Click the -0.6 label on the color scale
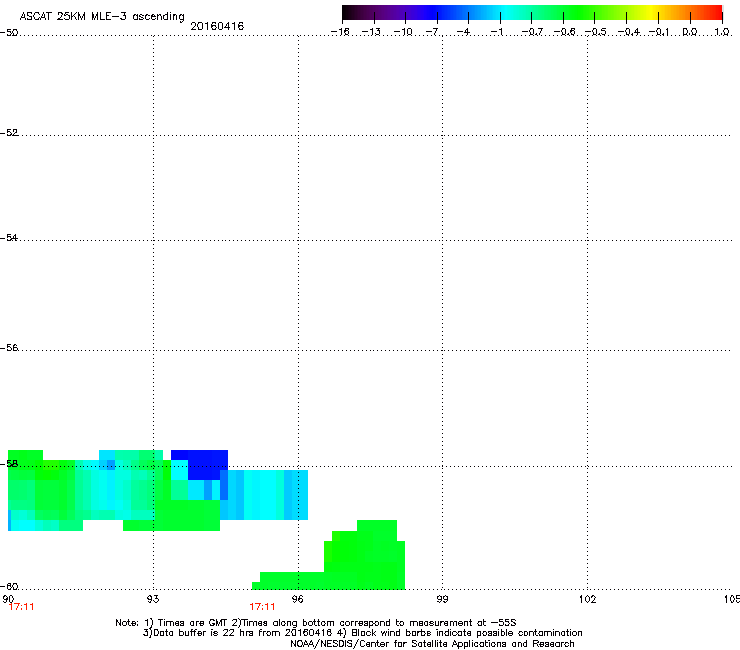This screenshot has height=650, width=740. click(564, 32)
